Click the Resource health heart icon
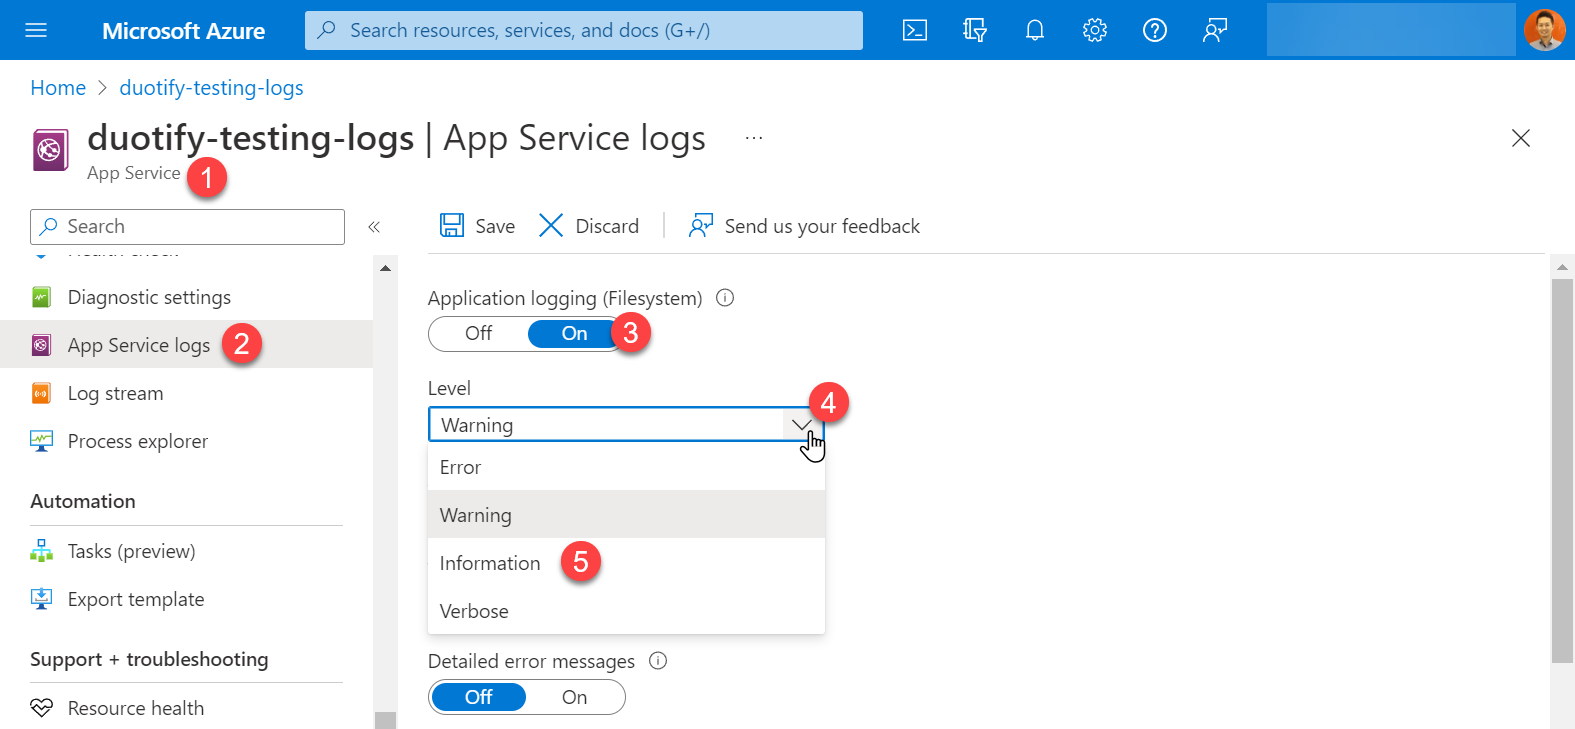The height and width of the screenshot is (729, 1575). [x=41, y=707]
